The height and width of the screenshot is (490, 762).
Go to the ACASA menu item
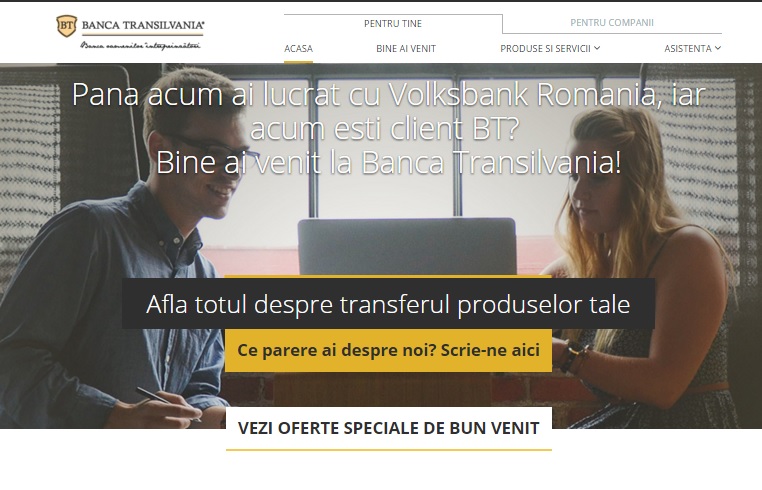click(298, 49)
